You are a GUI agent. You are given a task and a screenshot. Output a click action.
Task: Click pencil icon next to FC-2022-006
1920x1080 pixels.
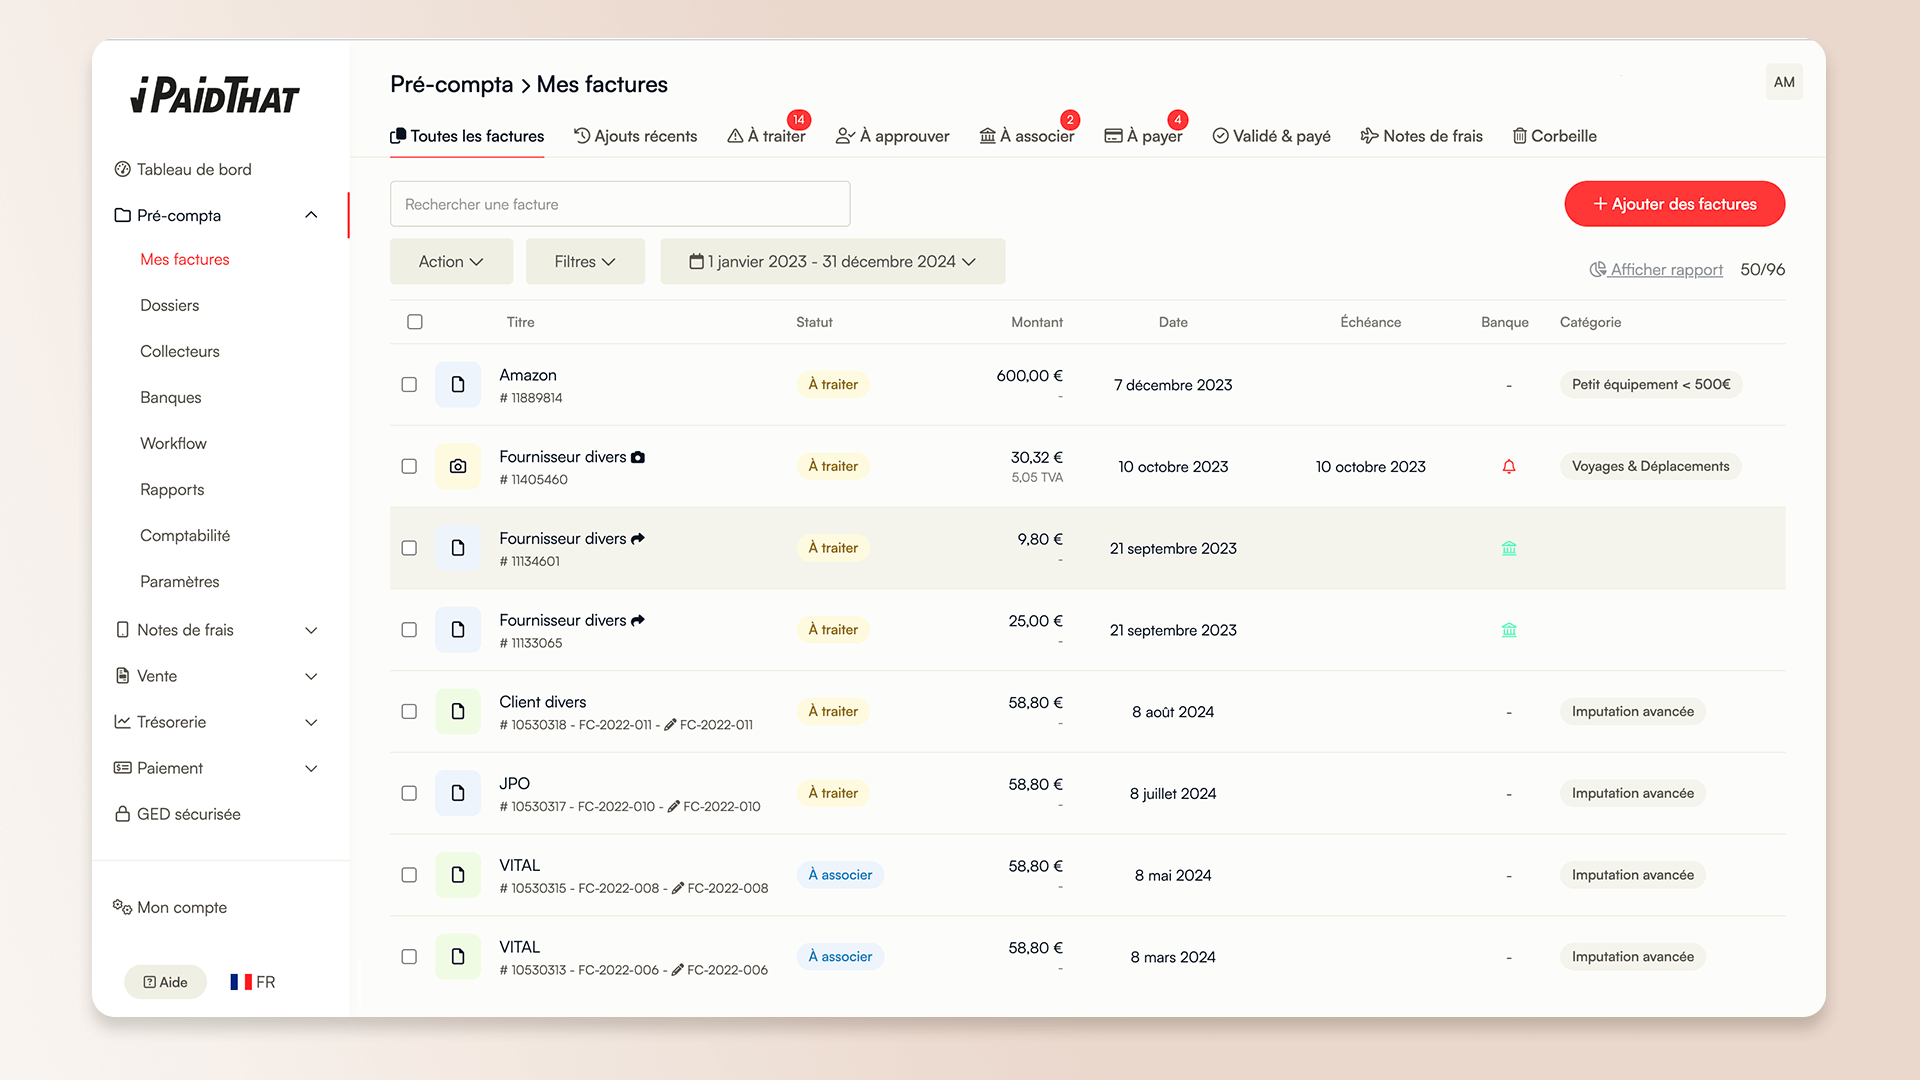pyautogui.click(x=678, y=970)
